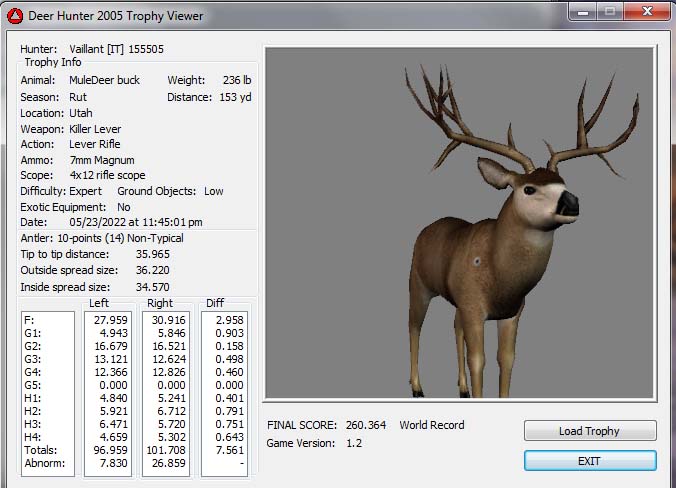676x488 pixels.
Task: Click the deer 3D preview image
Action: [460, 222]
